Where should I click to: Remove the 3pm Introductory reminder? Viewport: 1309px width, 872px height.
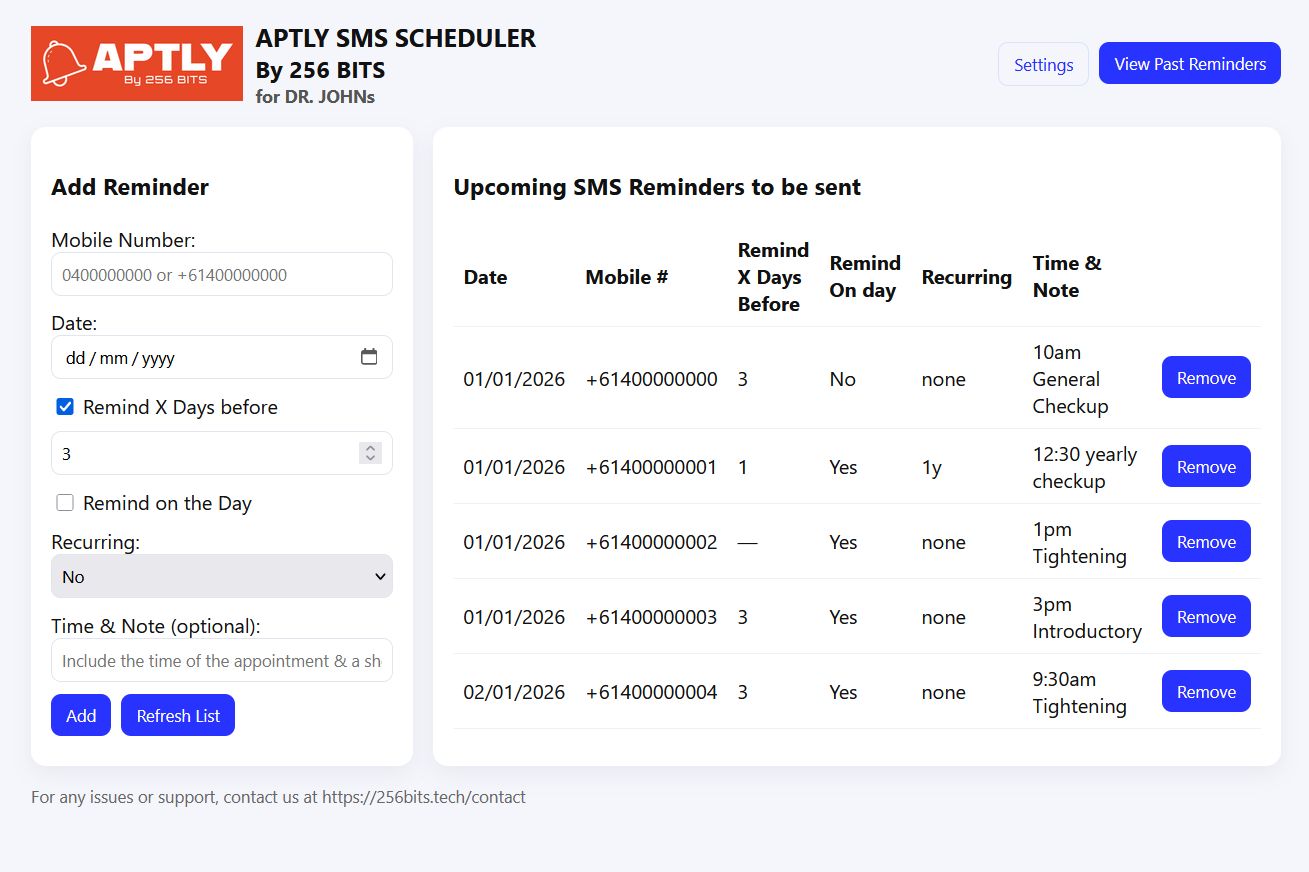point(1205,616)
